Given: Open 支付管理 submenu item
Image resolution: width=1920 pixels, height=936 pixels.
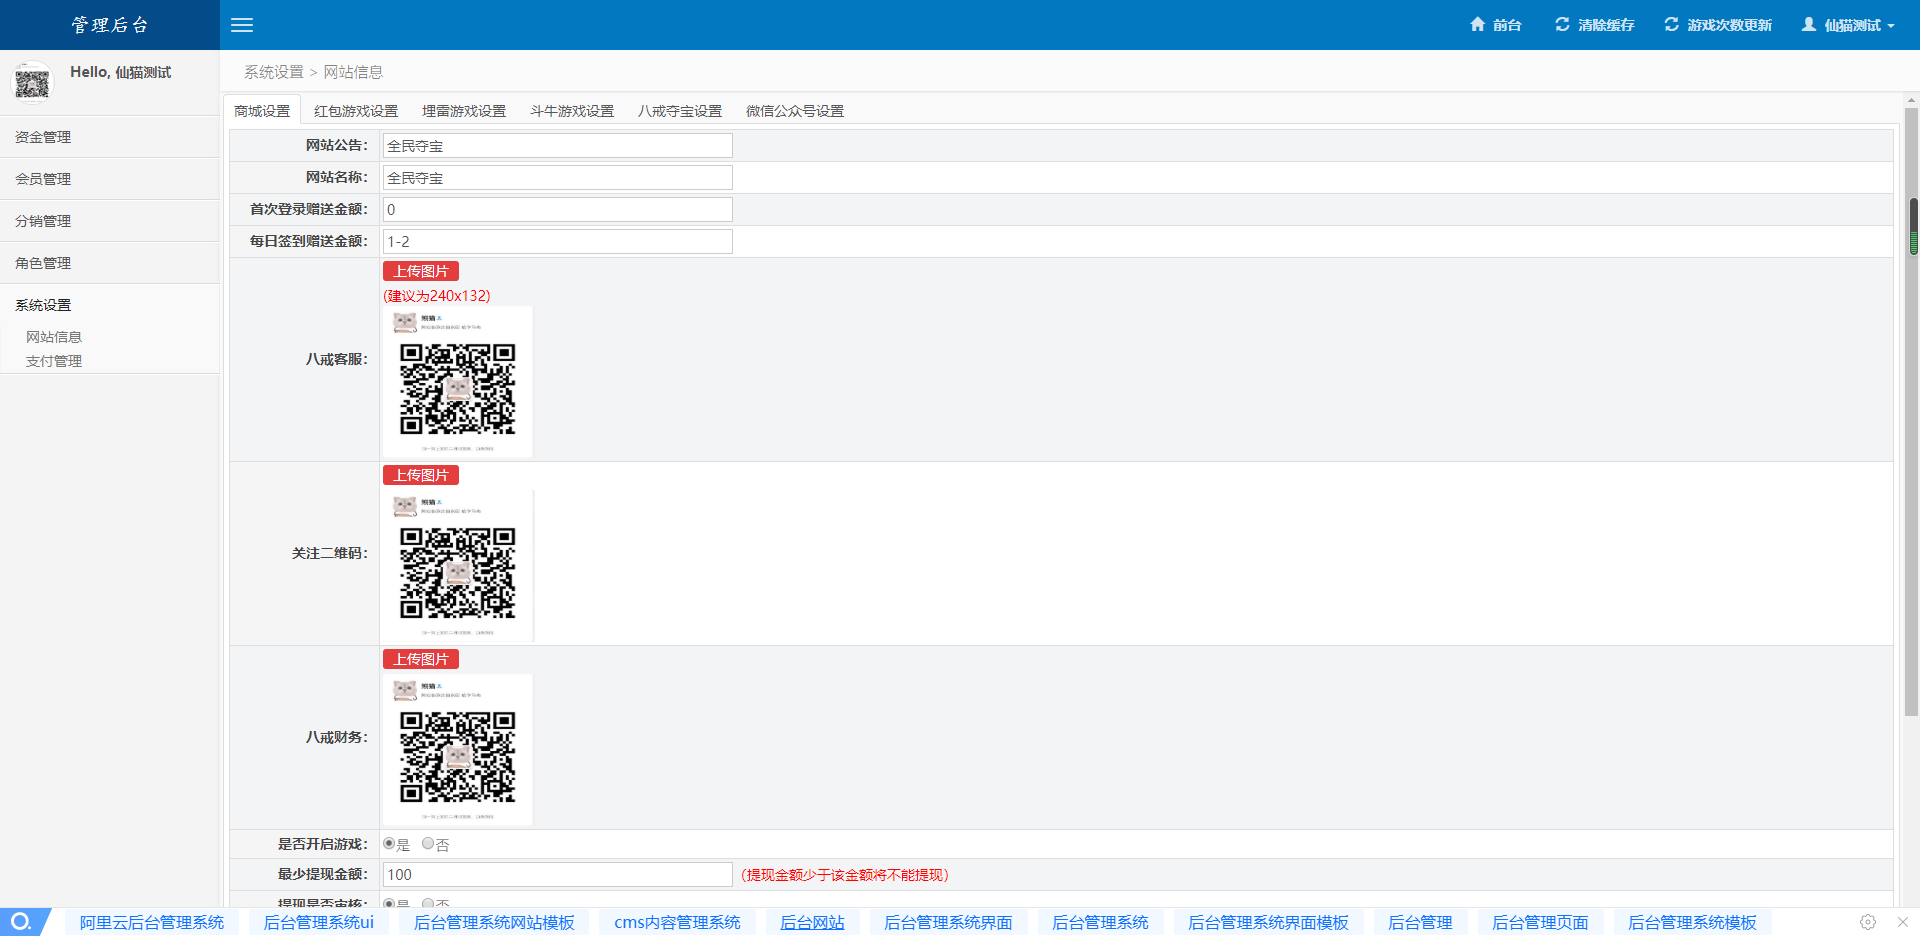Looking at the screenshot, I should (x=54, y=361).
